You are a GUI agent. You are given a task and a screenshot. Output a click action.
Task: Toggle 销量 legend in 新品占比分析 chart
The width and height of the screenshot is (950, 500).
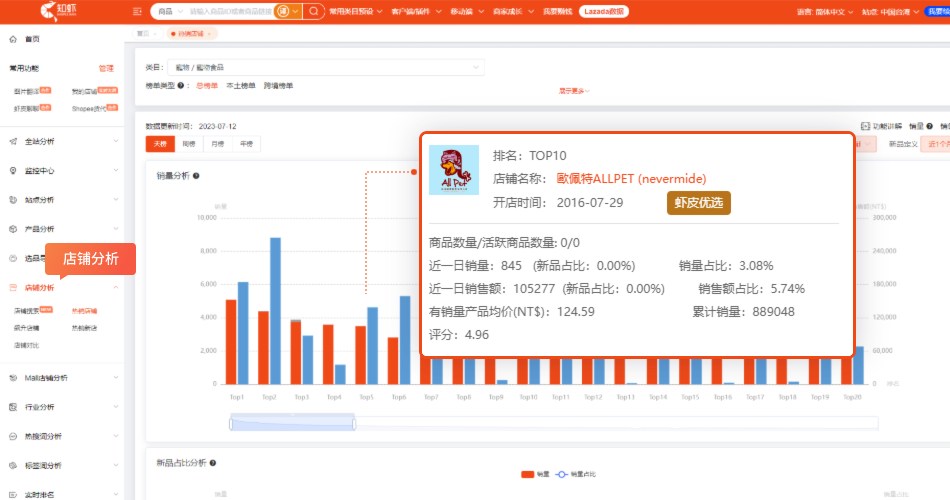coord(535,475)
